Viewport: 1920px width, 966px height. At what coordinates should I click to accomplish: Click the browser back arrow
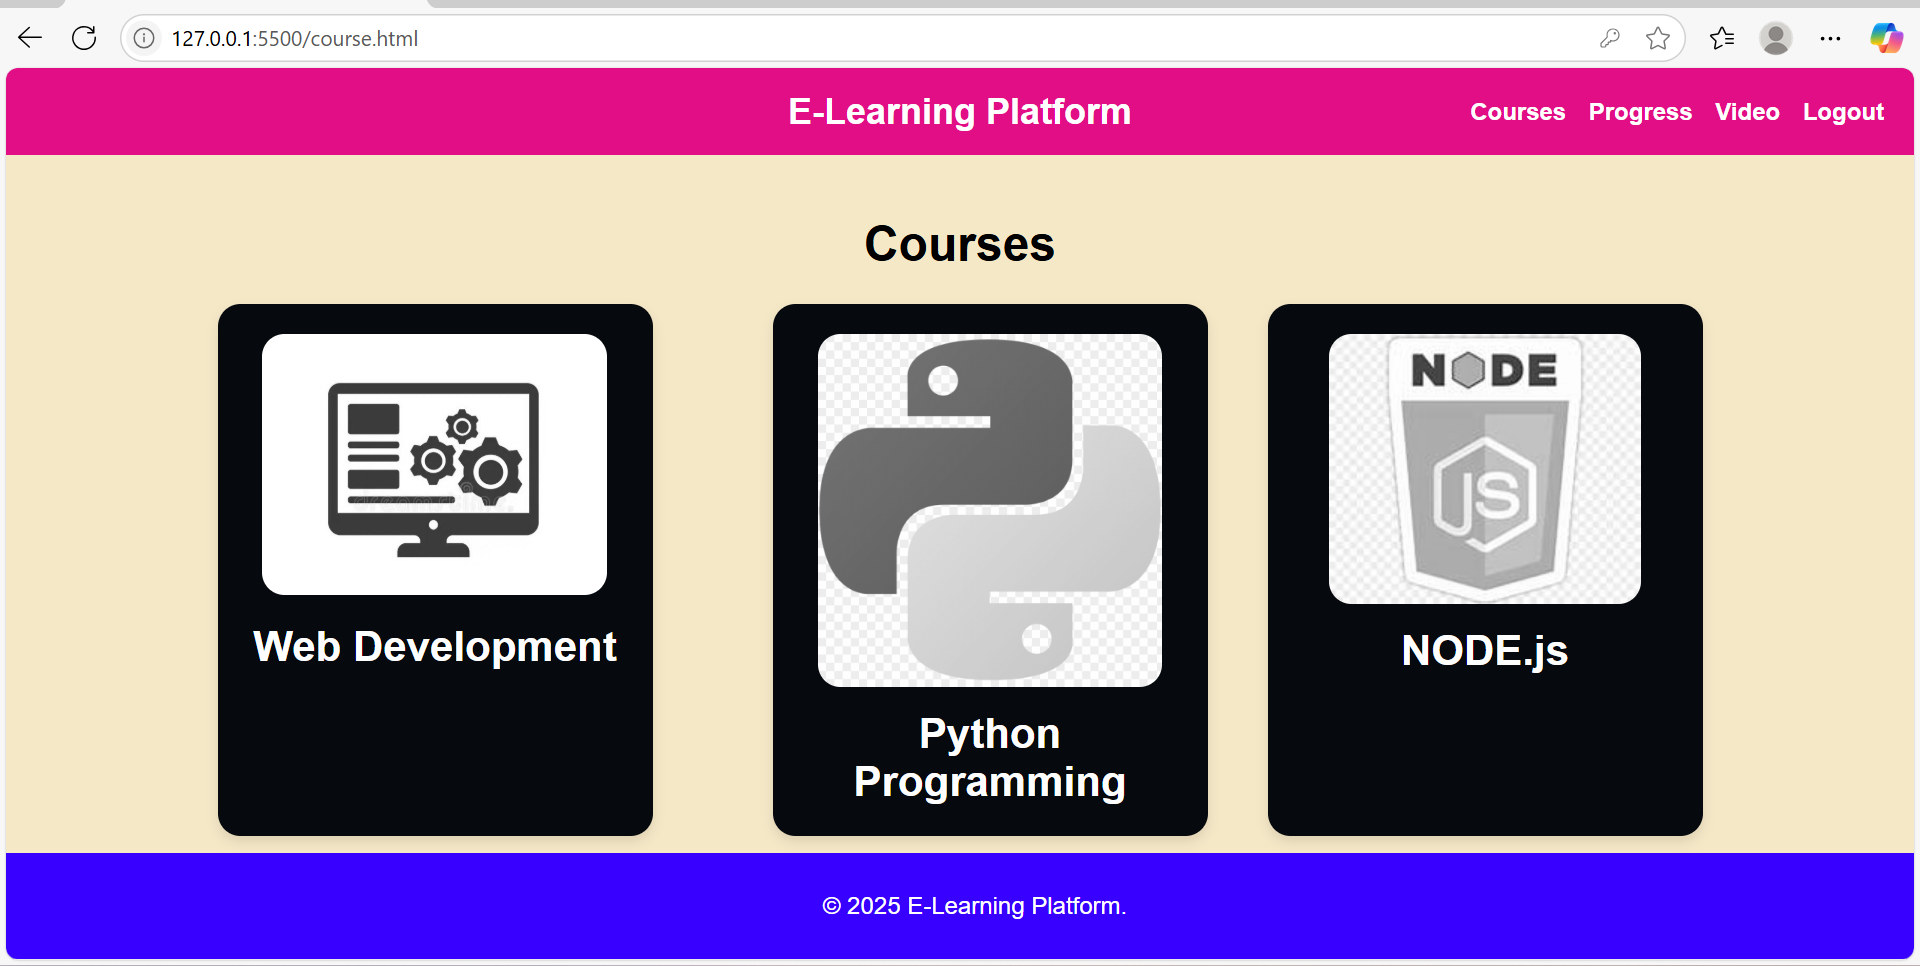(x=30, y=38)
